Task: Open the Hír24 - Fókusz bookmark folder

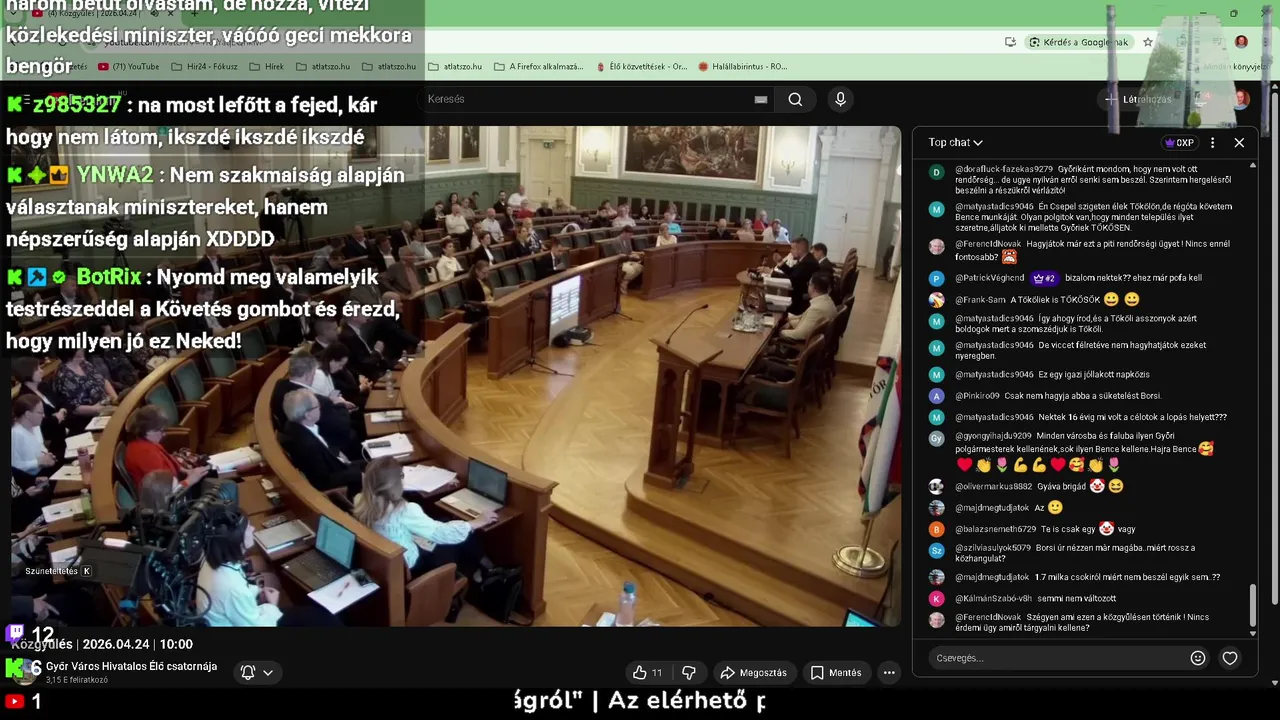Action: 204,67
